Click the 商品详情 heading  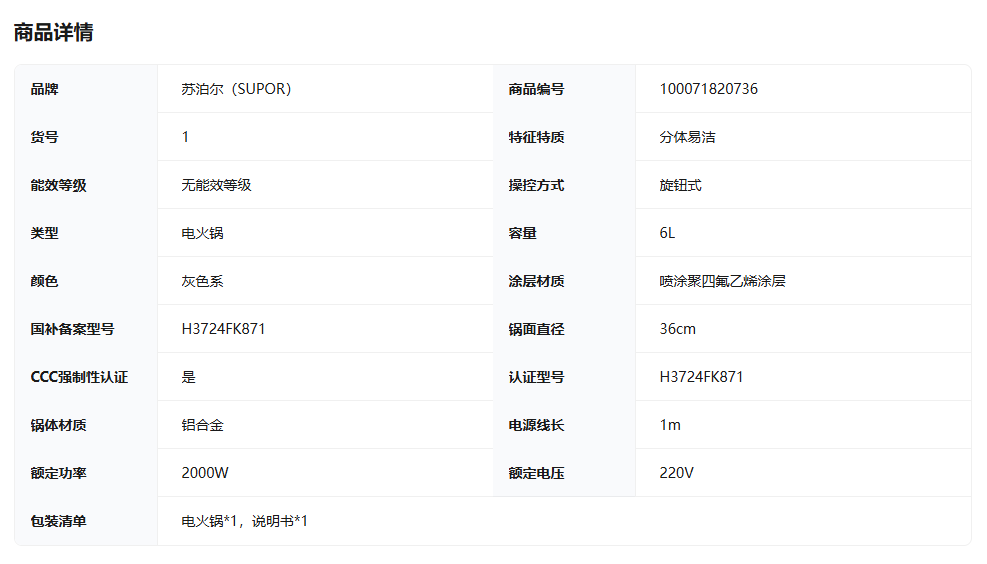click(x=53, y=32)
